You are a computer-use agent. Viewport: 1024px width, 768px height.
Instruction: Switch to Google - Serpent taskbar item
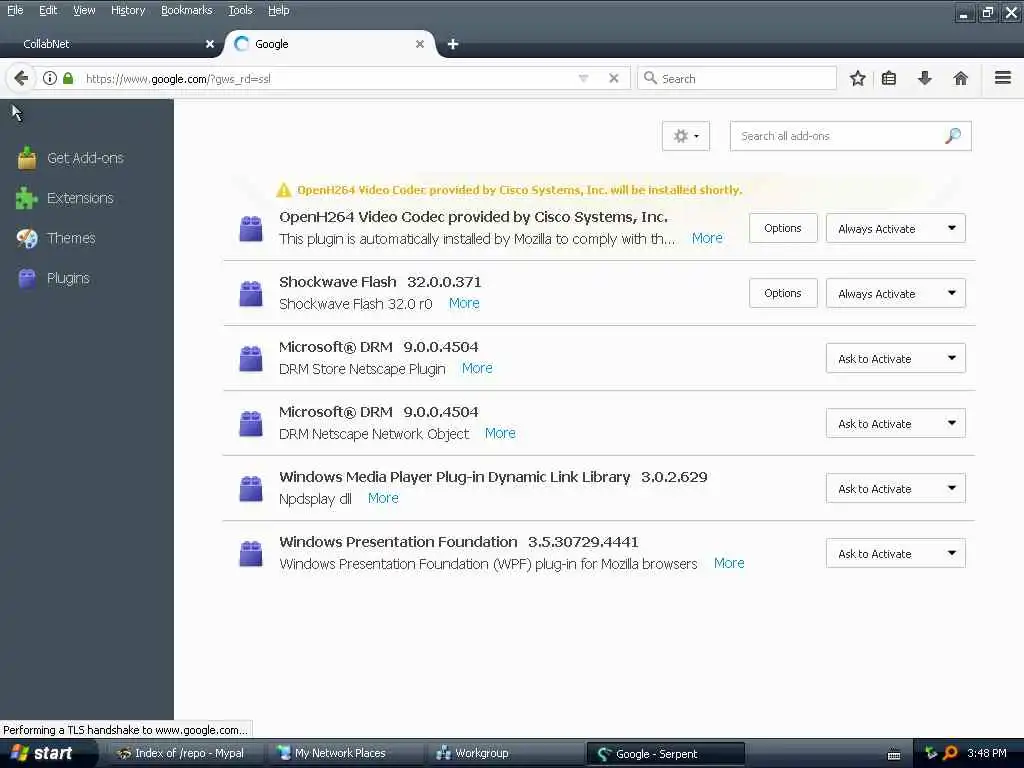(665, 754)
